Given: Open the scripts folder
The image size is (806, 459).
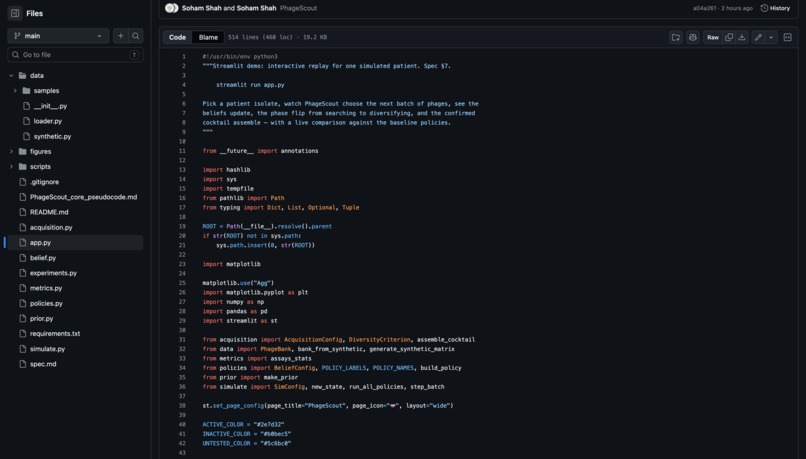Looking at the screenshot, I should click(x=40, y=167).
